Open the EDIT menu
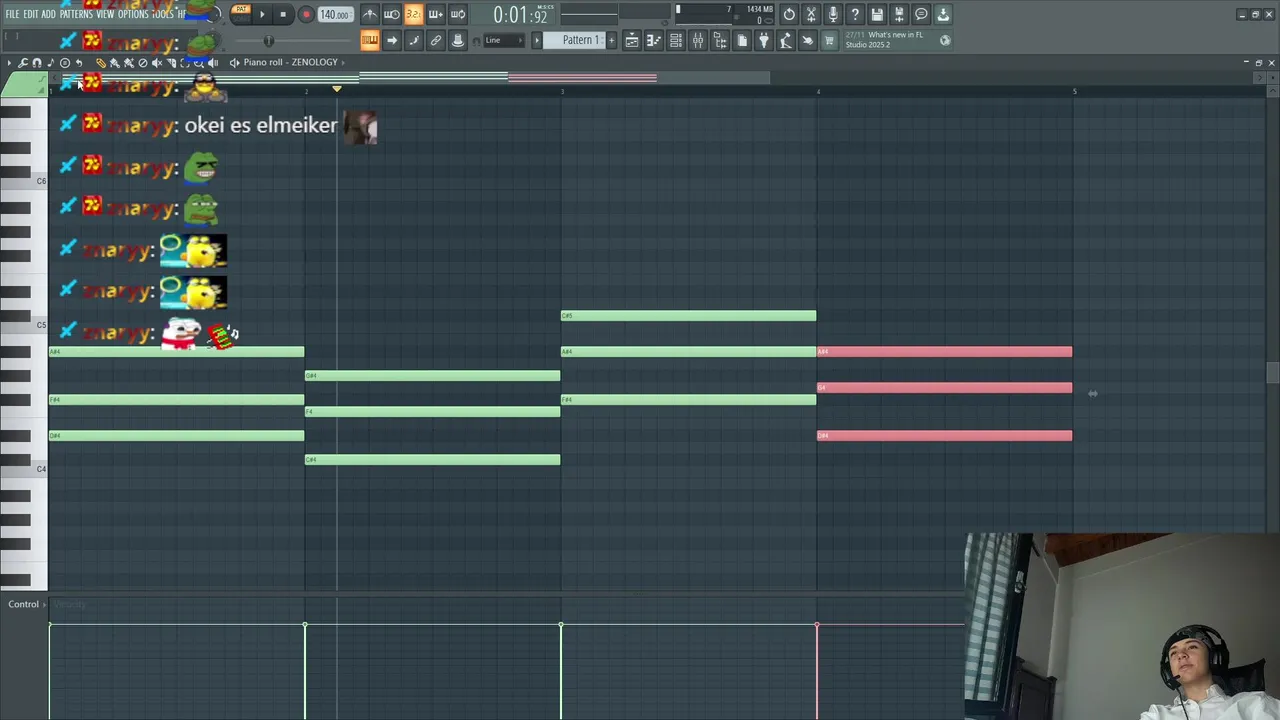1280x720 pixels. tap(31, 14)
